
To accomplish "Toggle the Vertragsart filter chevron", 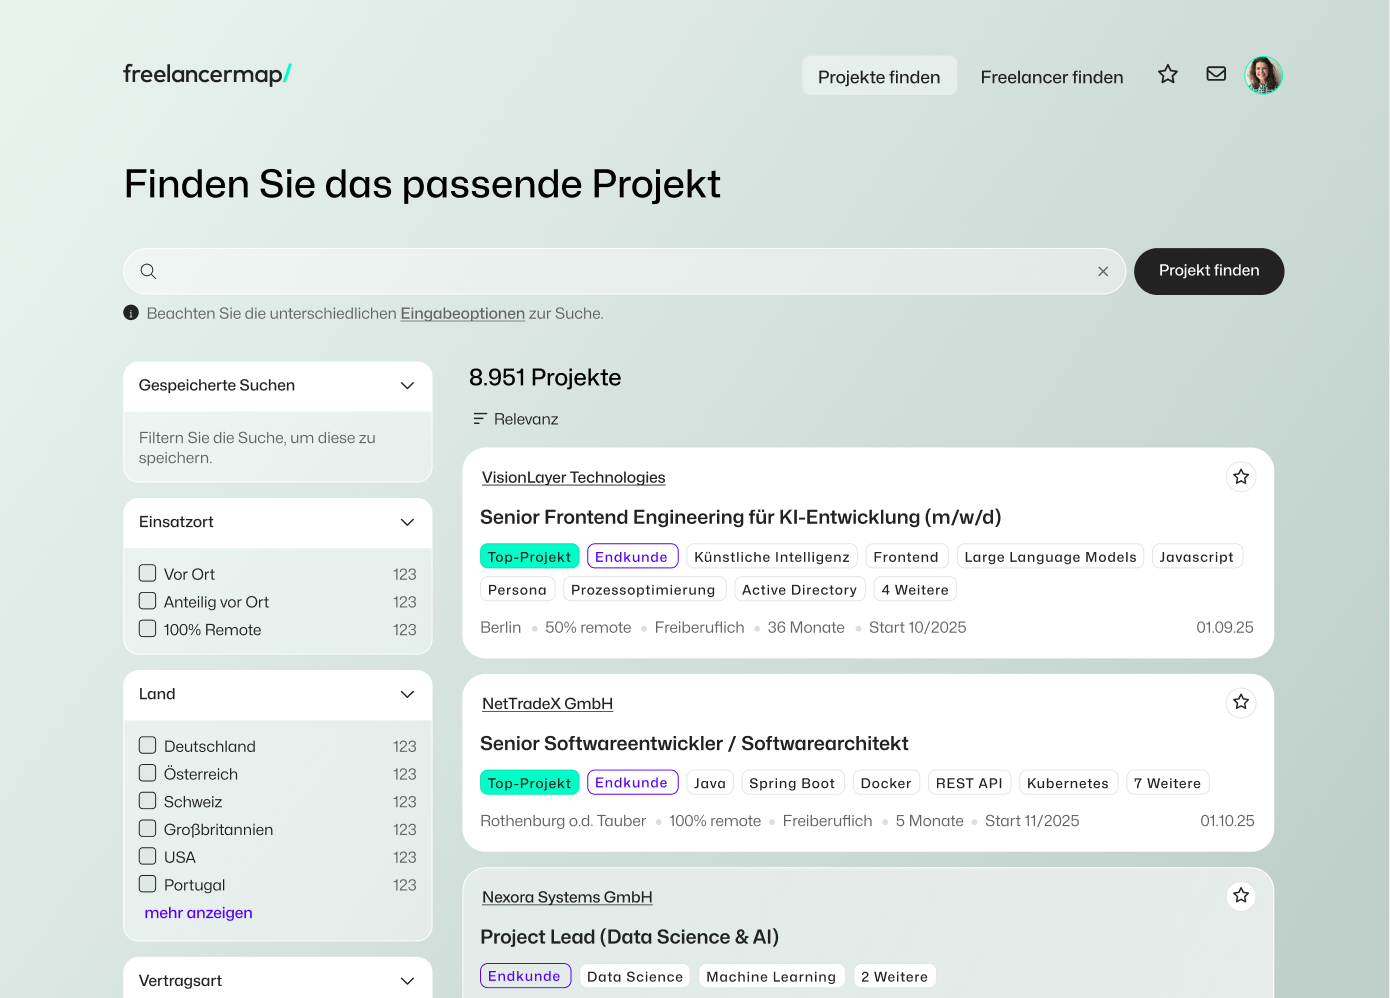I will point(407,981).
